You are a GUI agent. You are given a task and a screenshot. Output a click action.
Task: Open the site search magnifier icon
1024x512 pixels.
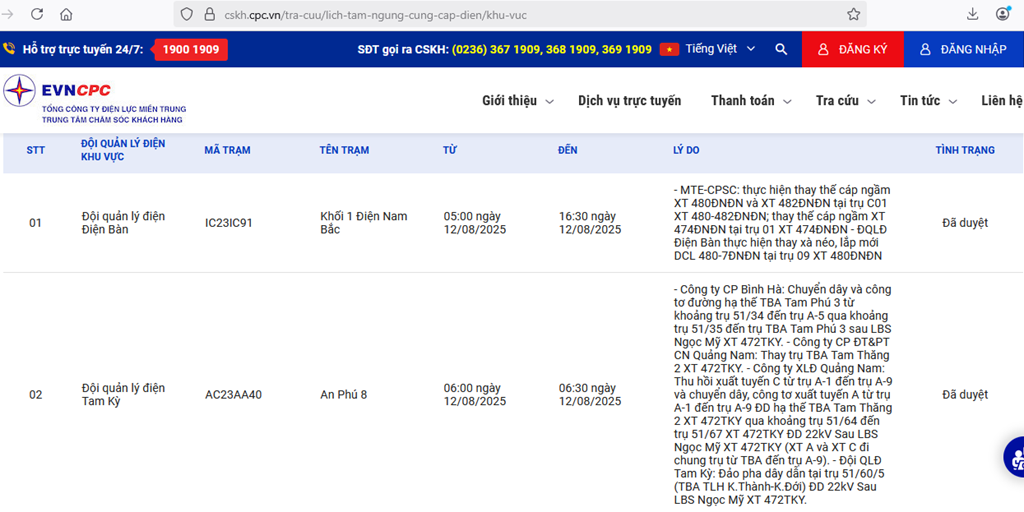[x=781, y=49]
